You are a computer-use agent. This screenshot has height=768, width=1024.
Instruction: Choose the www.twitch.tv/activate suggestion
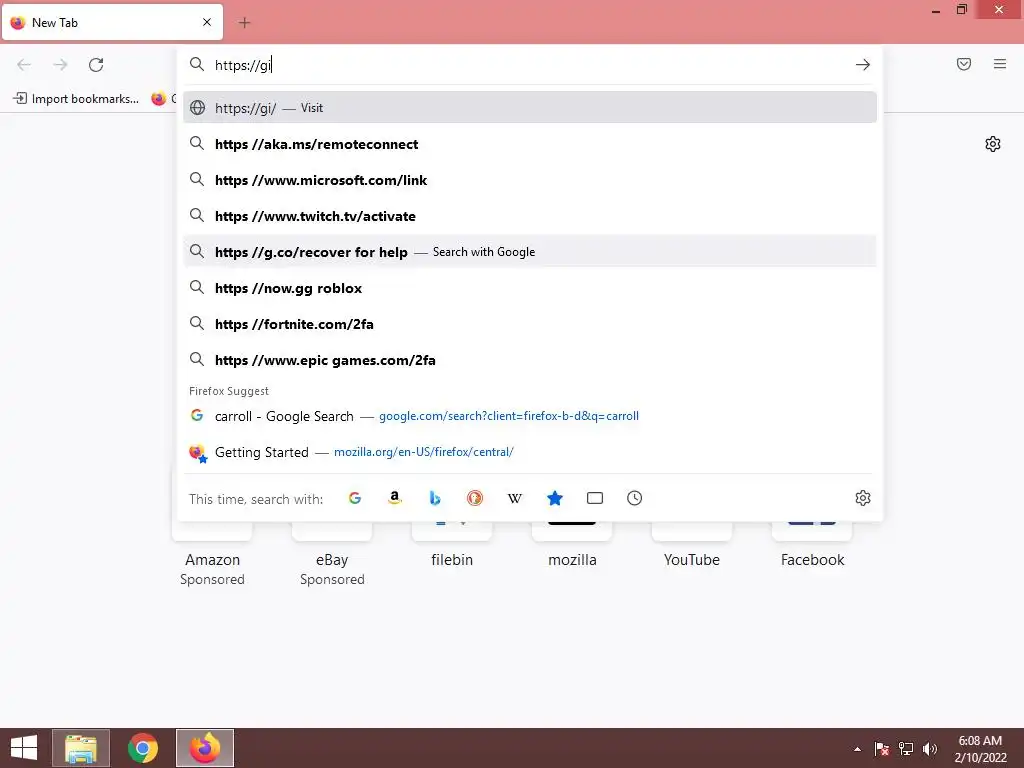530,216
